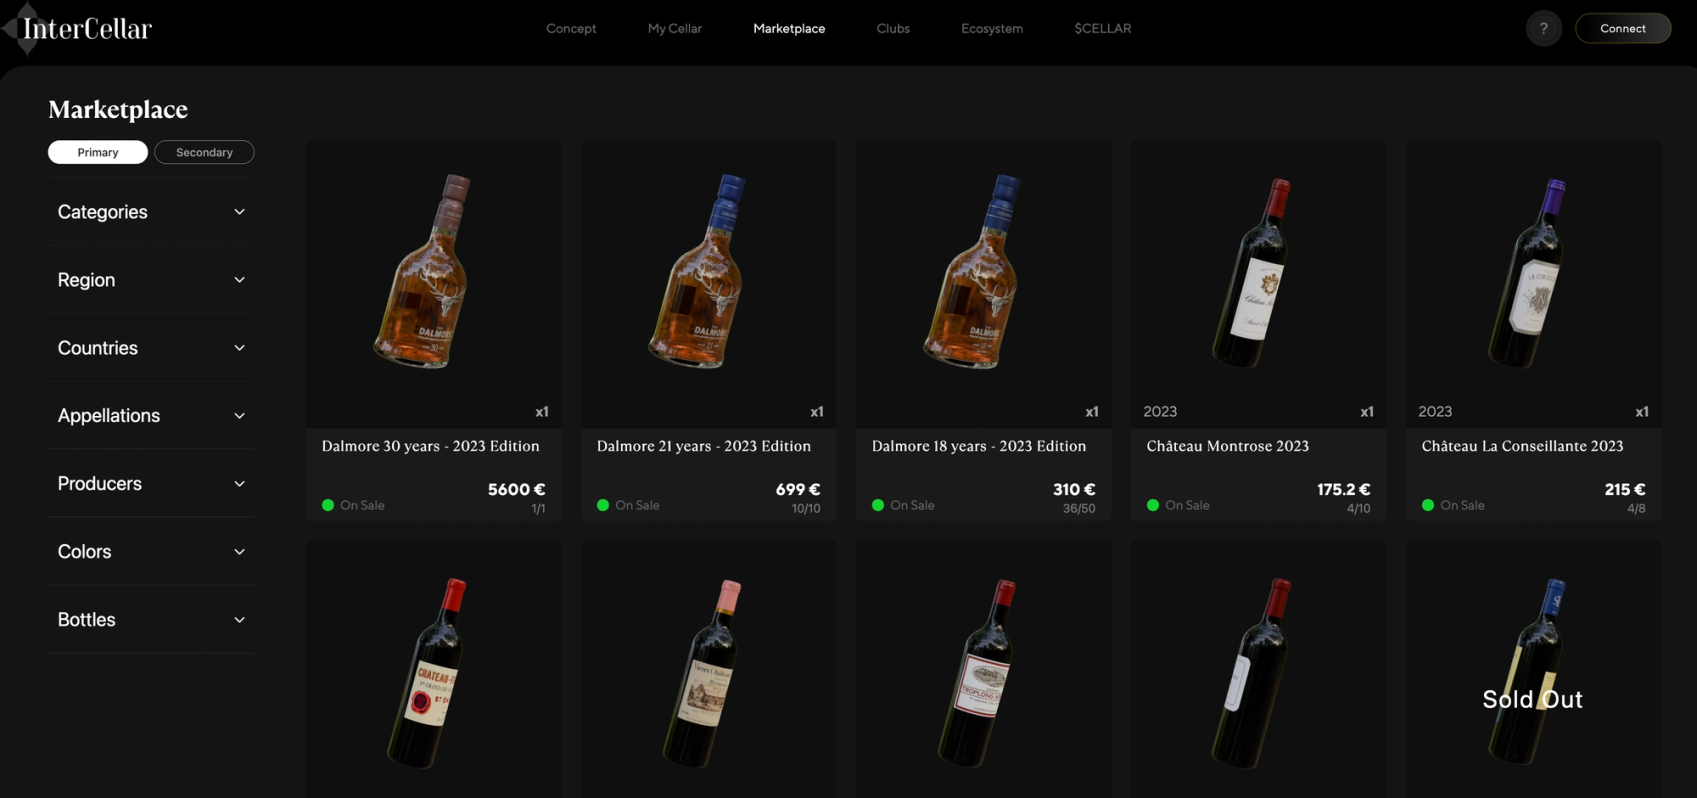Expand the Producers filter chevron
1697x798 pixels.
pos(239,484)
